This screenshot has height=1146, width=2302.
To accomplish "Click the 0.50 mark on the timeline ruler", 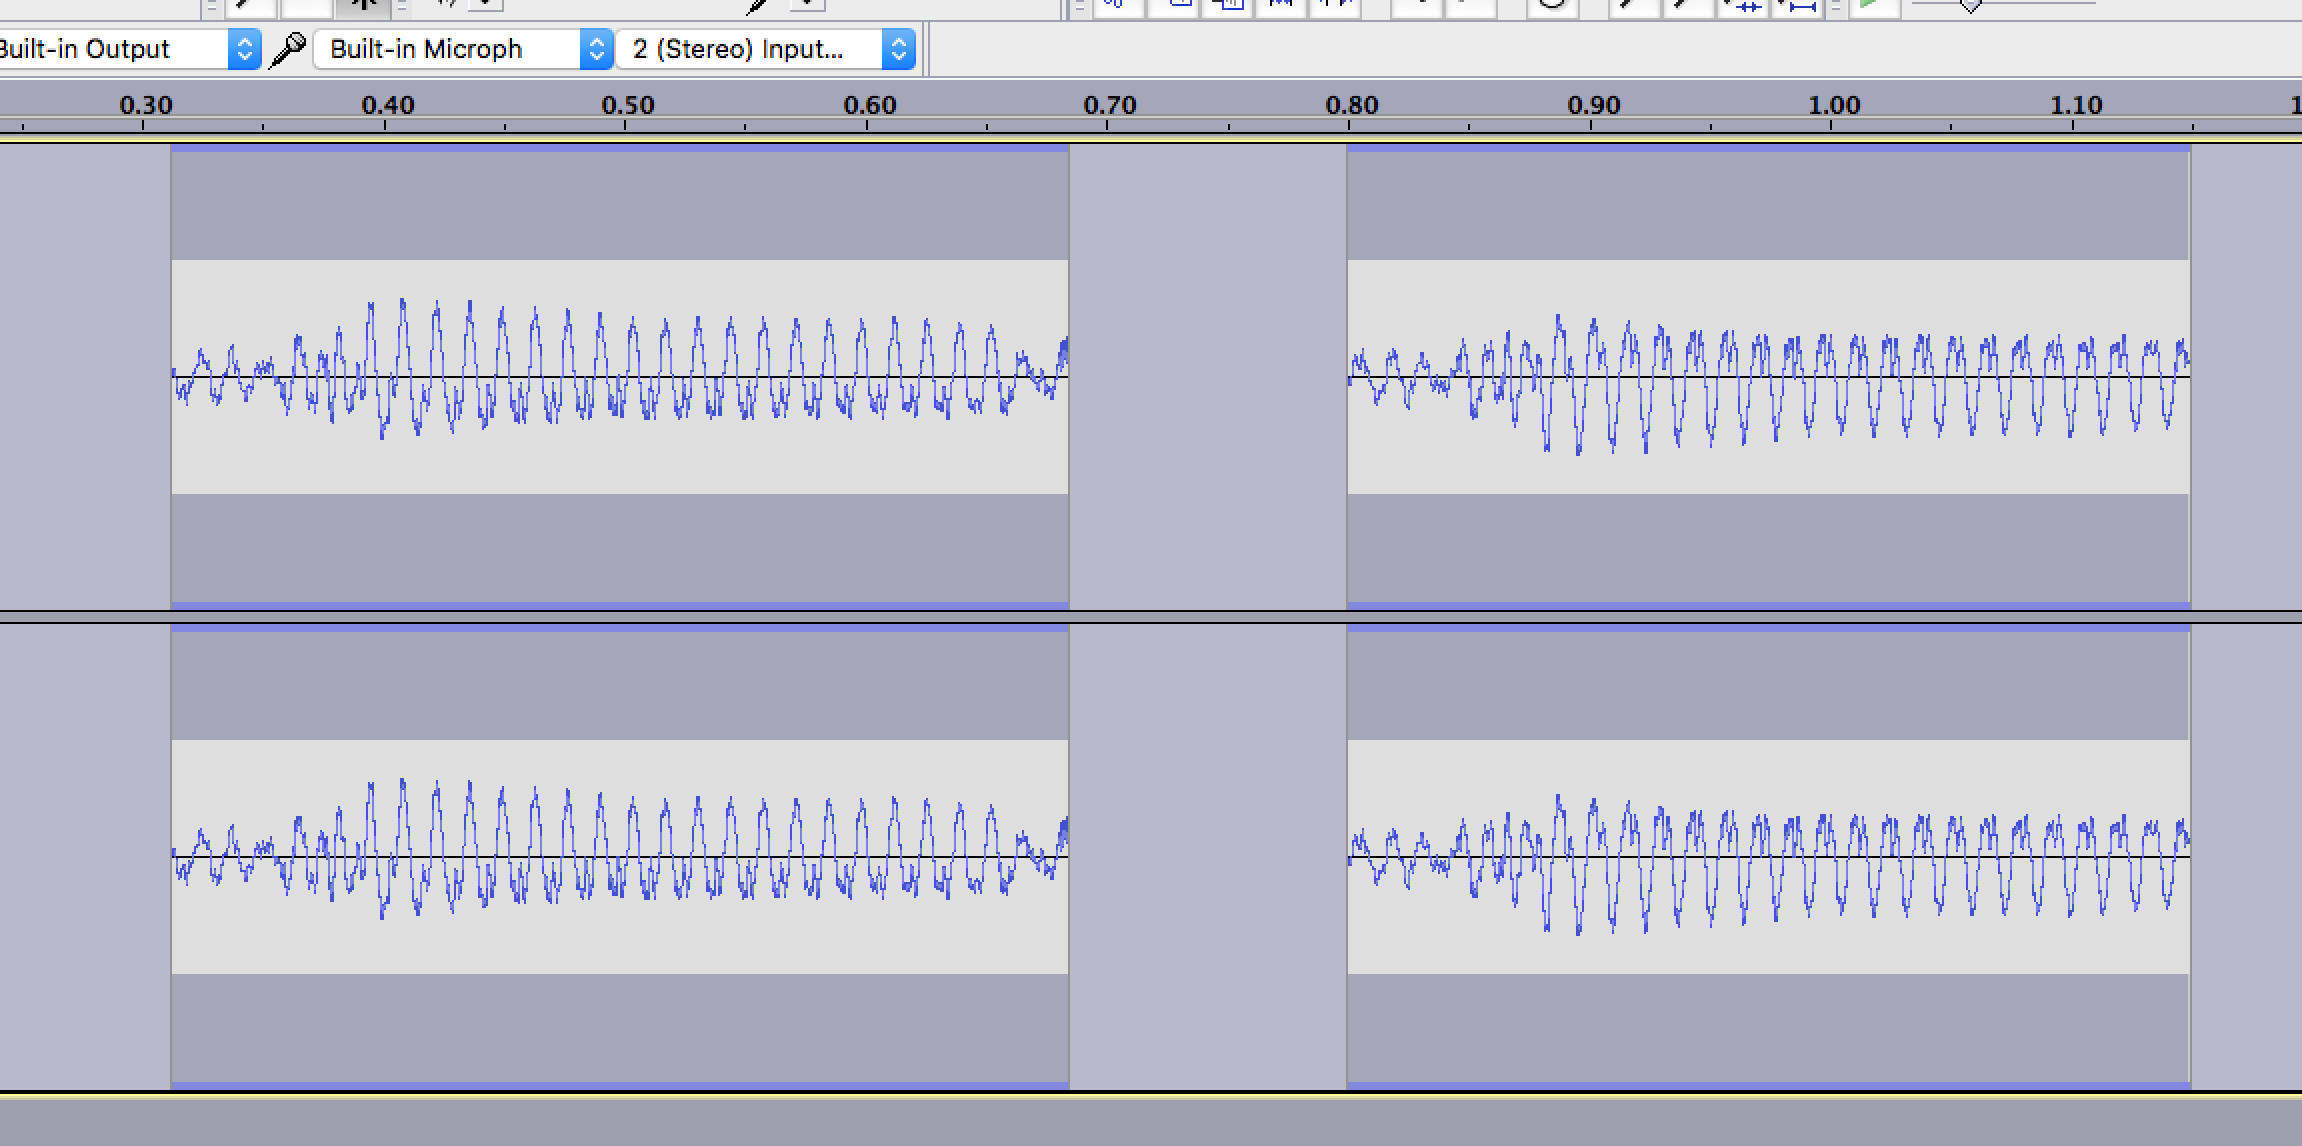I will point(628,105).
